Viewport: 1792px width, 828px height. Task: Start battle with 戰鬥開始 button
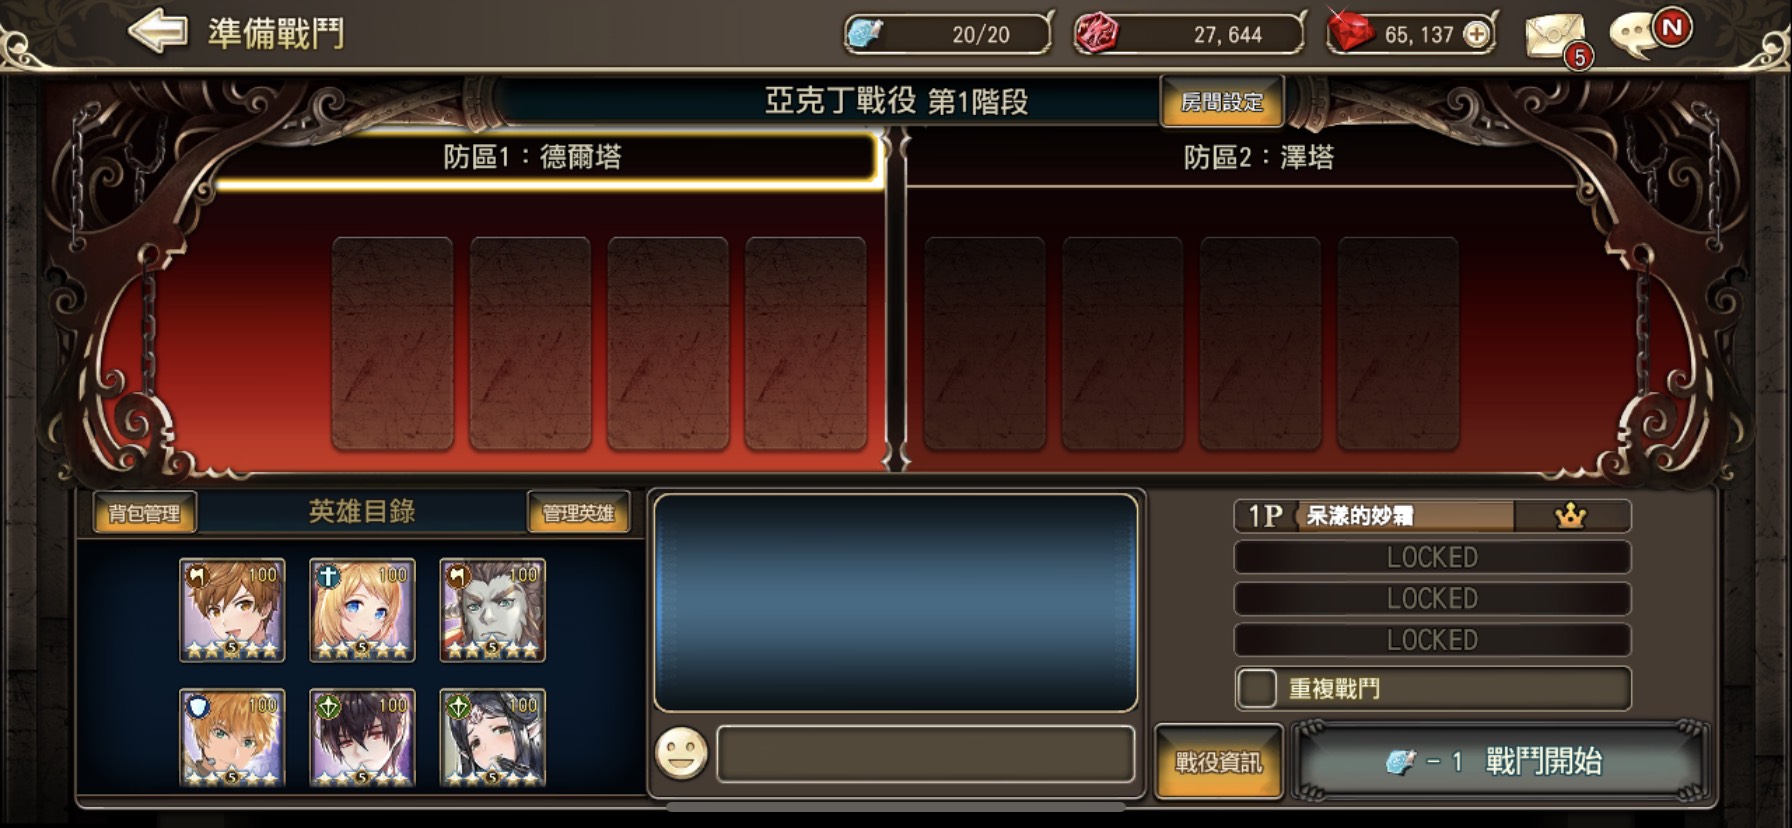[x=1500, y=762]
